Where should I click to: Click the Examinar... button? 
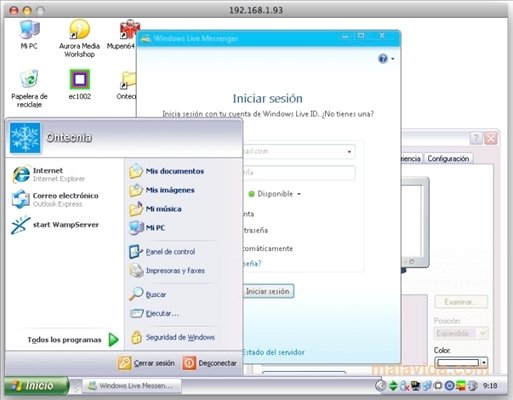click(461, 302)
